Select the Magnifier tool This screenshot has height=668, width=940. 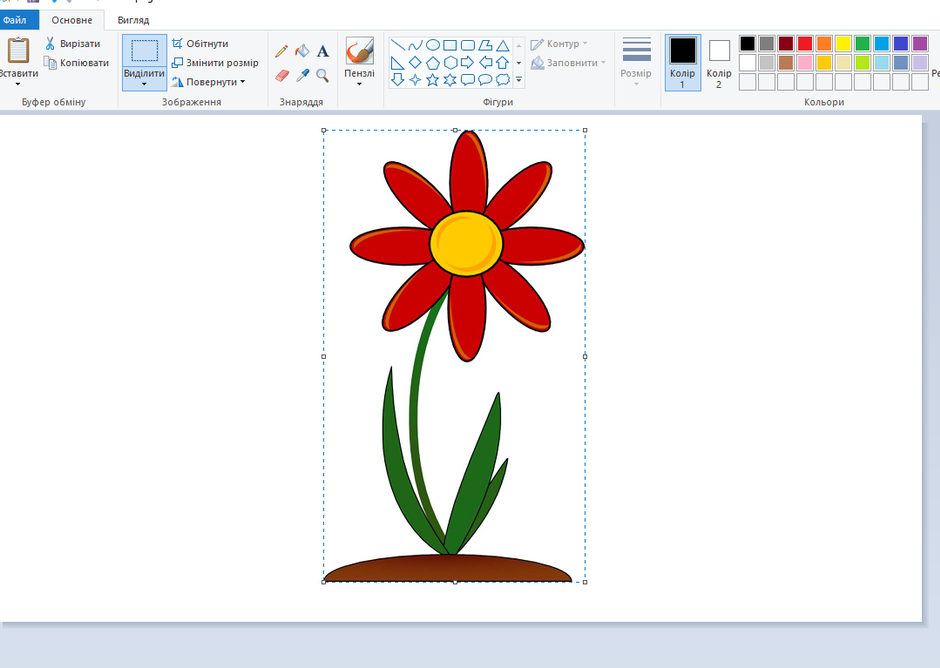tap(323, 76)
